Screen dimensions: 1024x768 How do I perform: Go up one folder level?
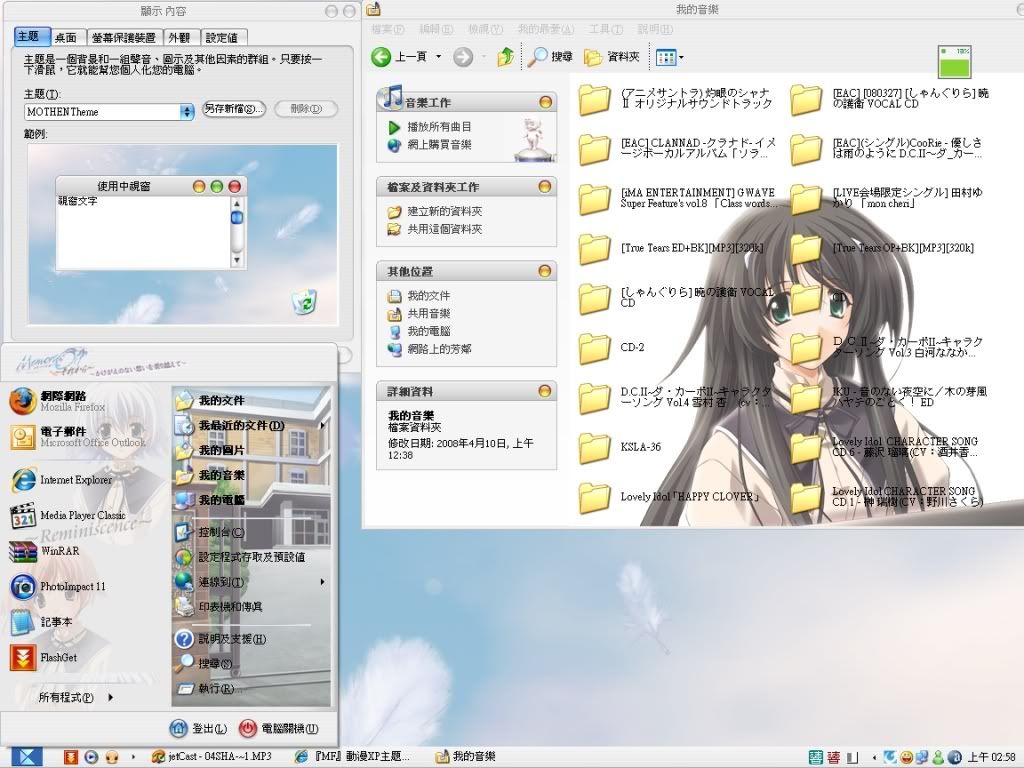point(505,57)
